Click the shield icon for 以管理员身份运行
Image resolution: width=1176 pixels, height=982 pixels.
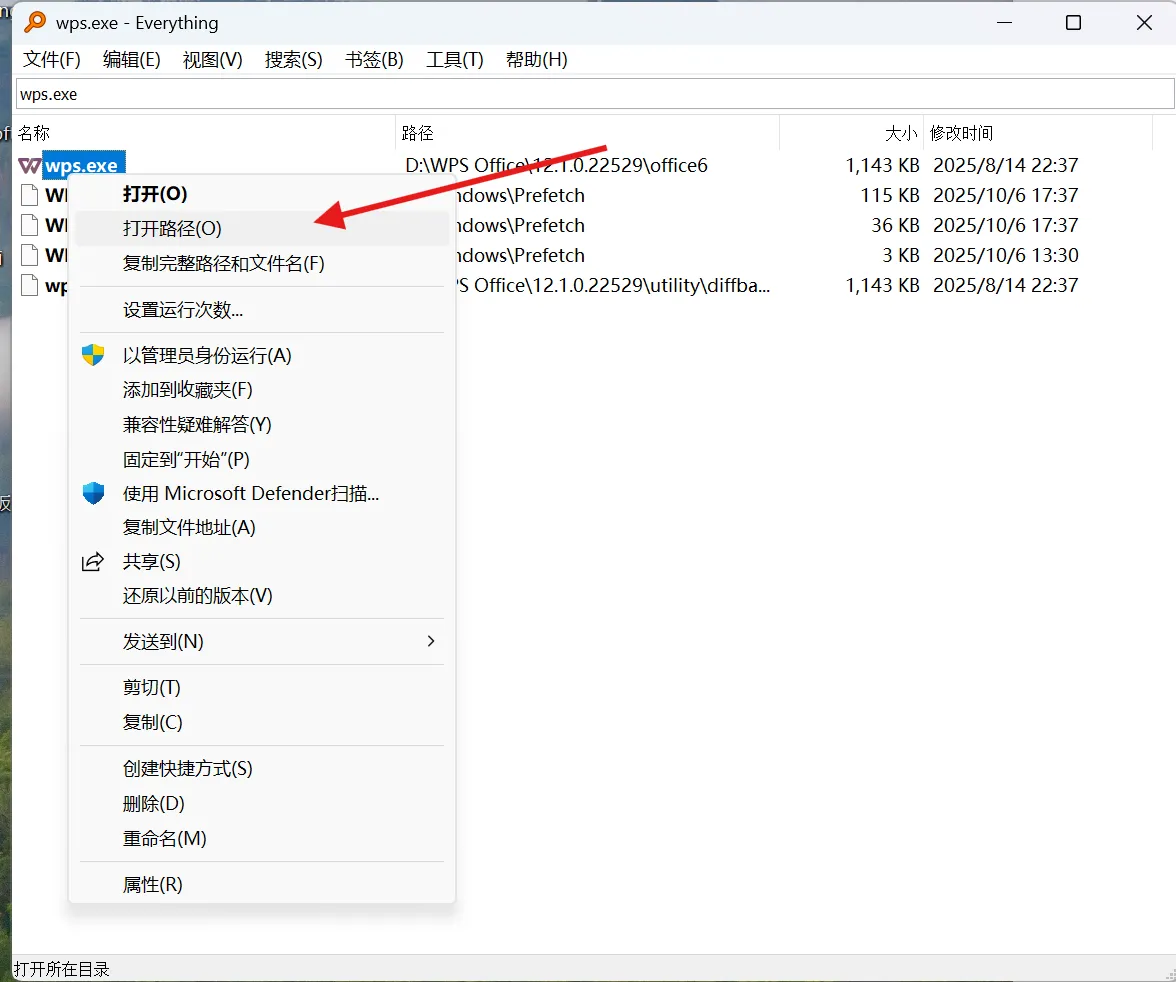pyautogui.click(x=93, y=355)
